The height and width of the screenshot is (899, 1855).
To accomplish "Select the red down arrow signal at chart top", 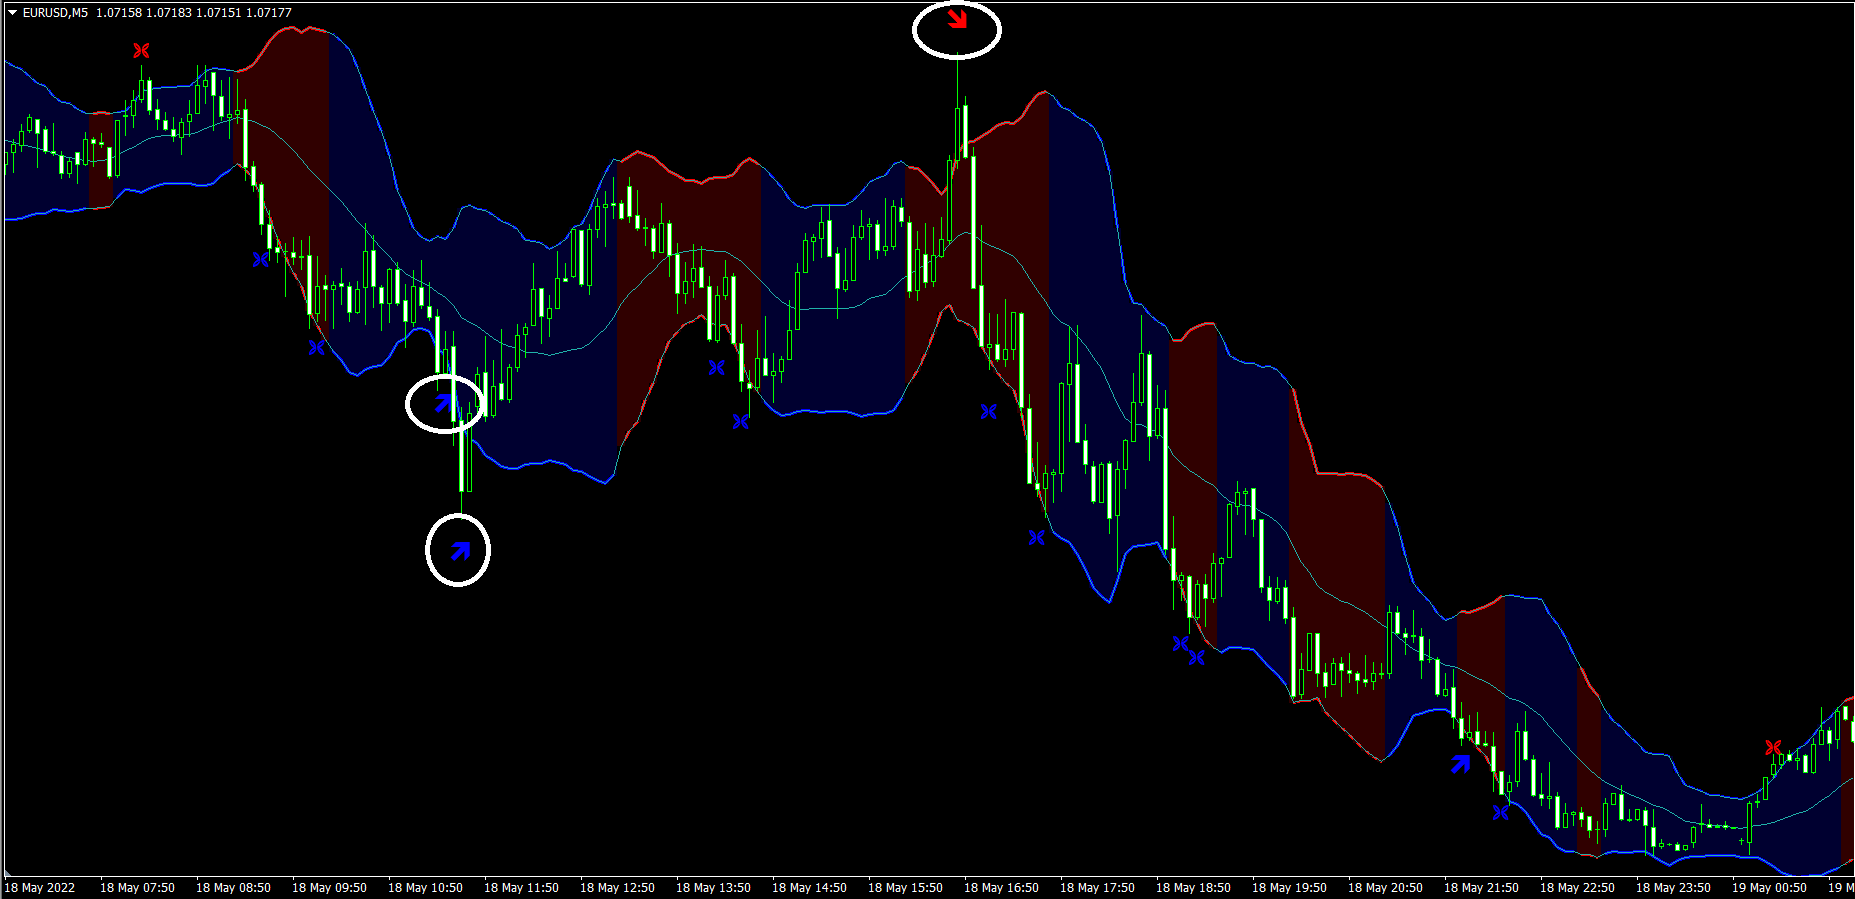I will [957, 18].
